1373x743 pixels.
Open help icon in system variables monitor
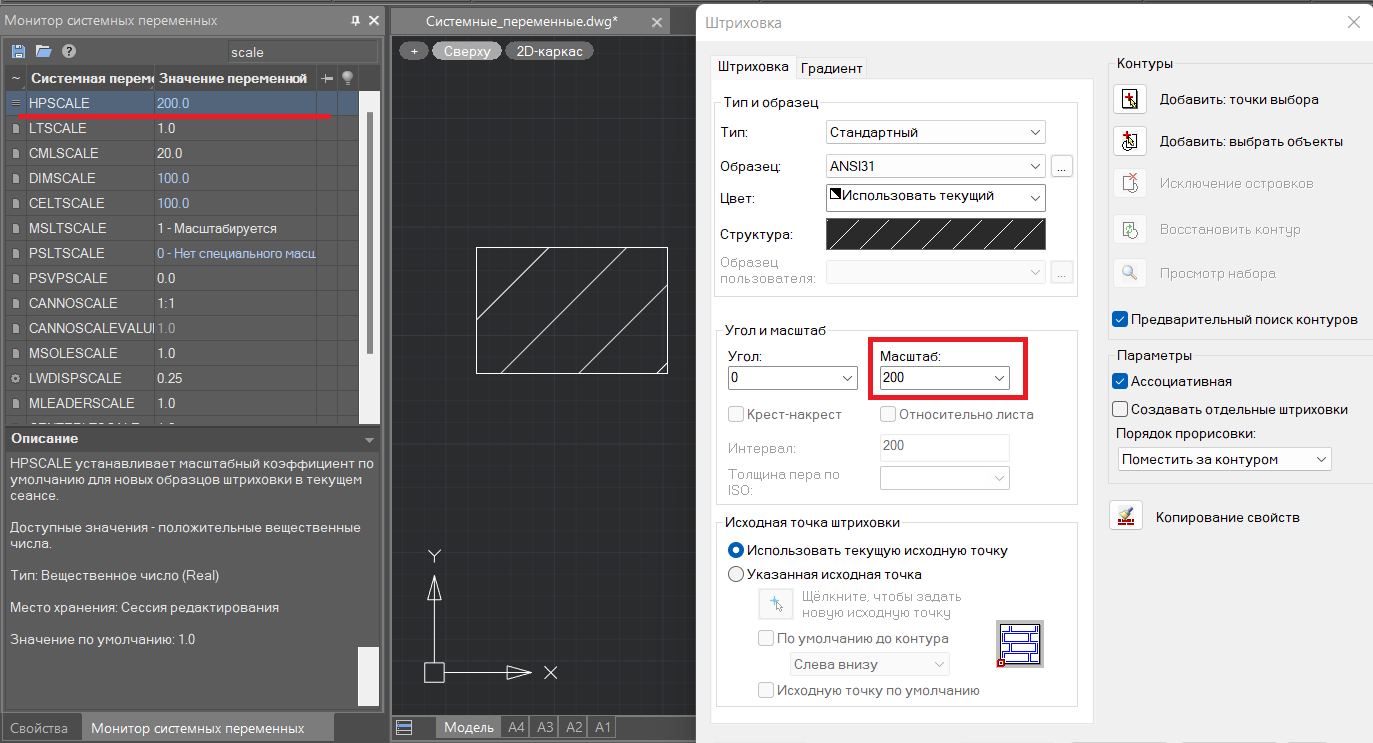coord(69,51)
